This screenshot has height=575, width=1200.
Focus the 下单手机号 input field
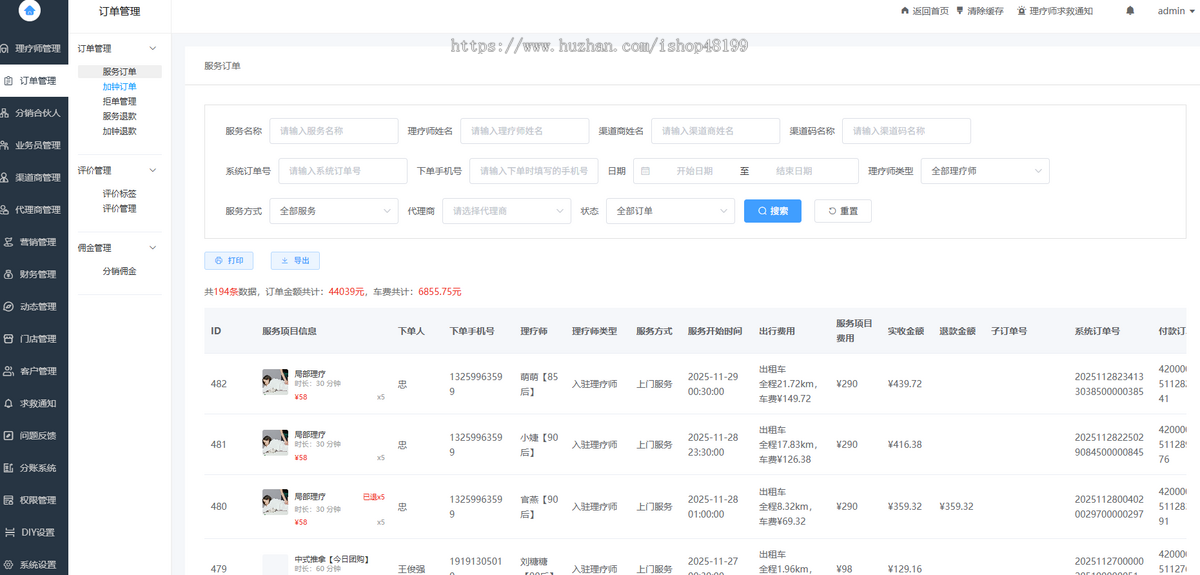pyautogui.click(x=534, y=171)
